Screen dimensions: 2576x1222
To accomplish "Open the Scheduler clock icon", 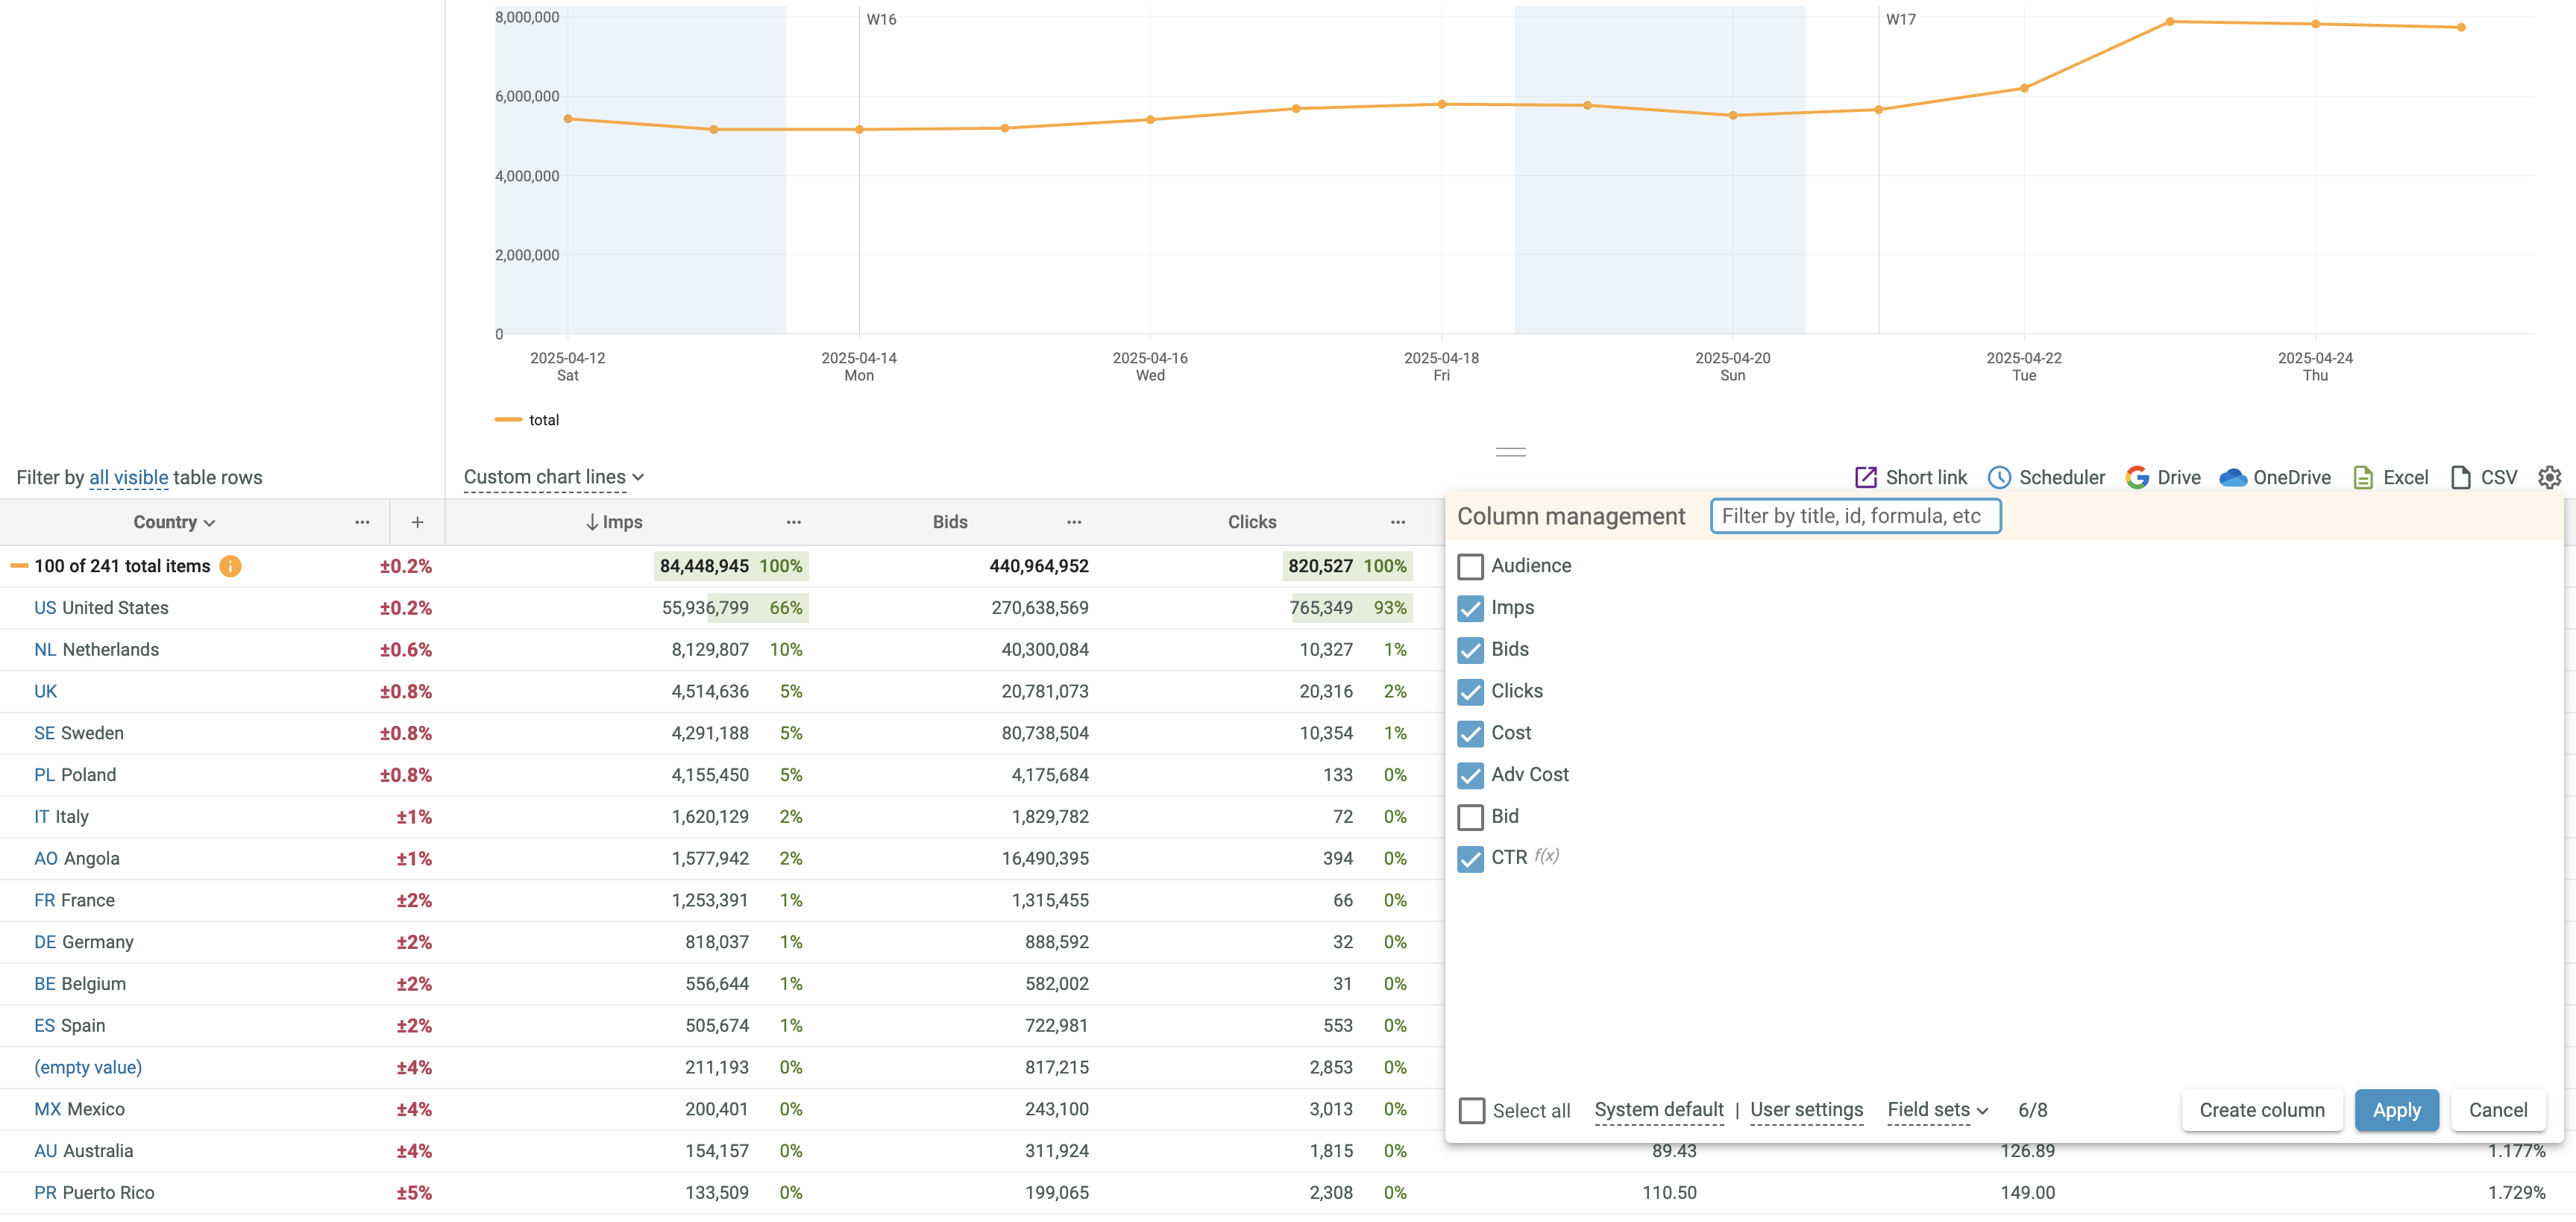I will (1998, 477).
